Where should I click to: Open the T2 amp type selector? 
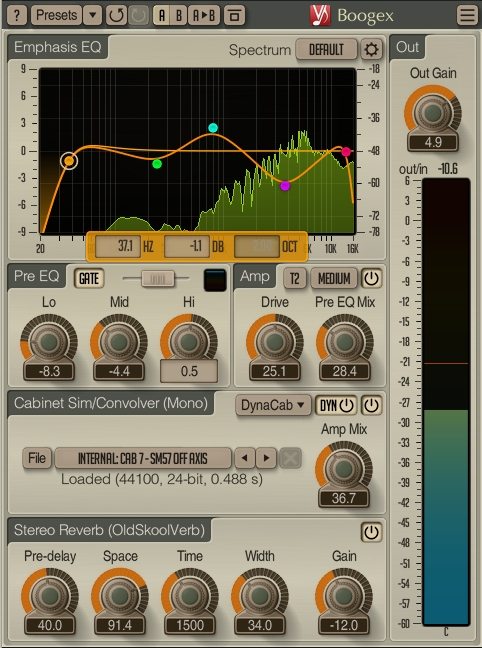pyautogui.click(x=295, y=279)
